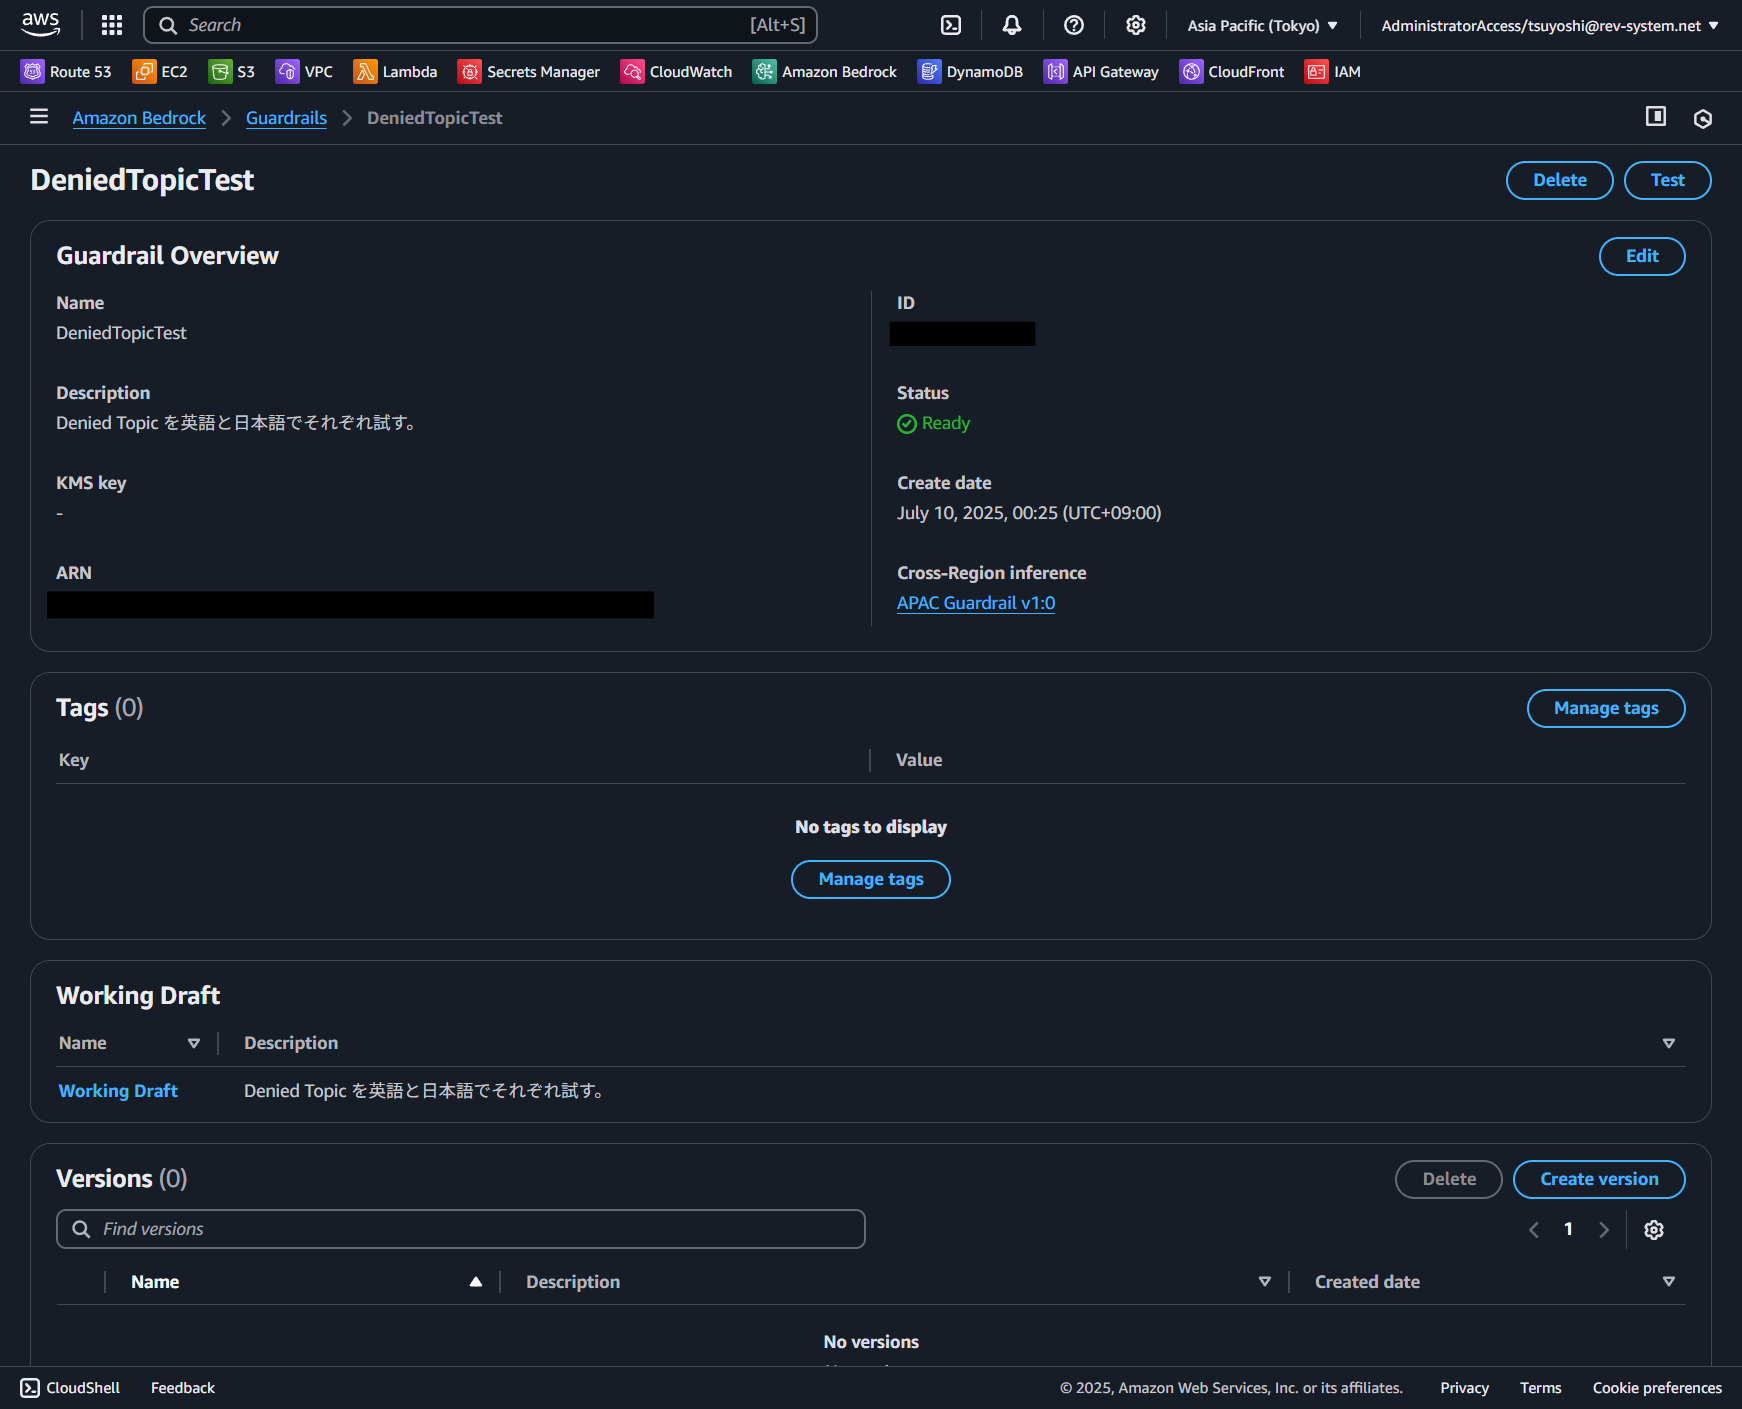Open the EC2 console from favorites bar
Screen dimensions: 1742x1409
[x=160, y=71]
